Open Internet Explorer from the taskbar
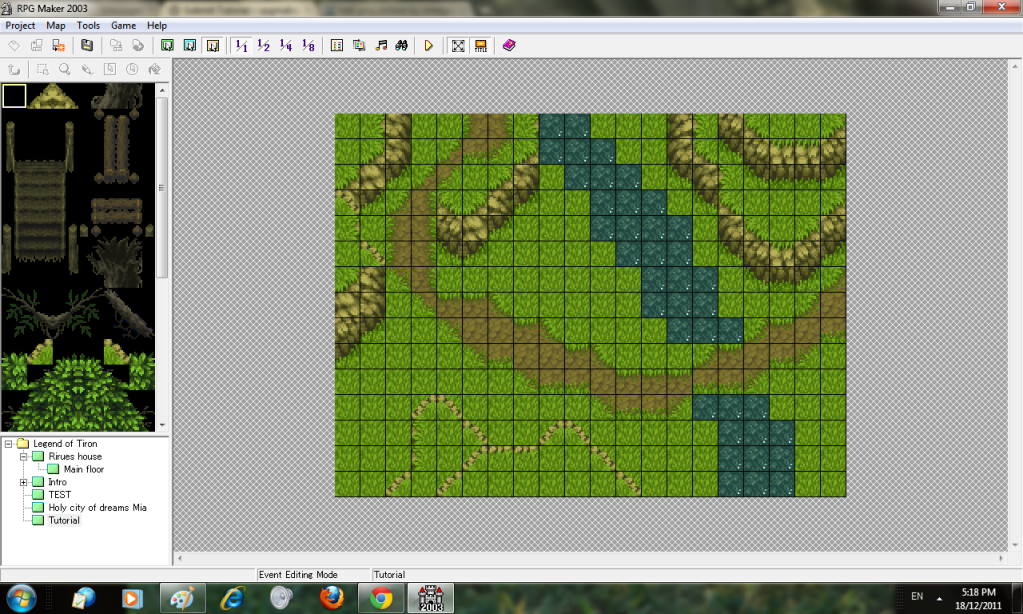The height and width of the screenshot is (614, 1023). tap(232, 598)
